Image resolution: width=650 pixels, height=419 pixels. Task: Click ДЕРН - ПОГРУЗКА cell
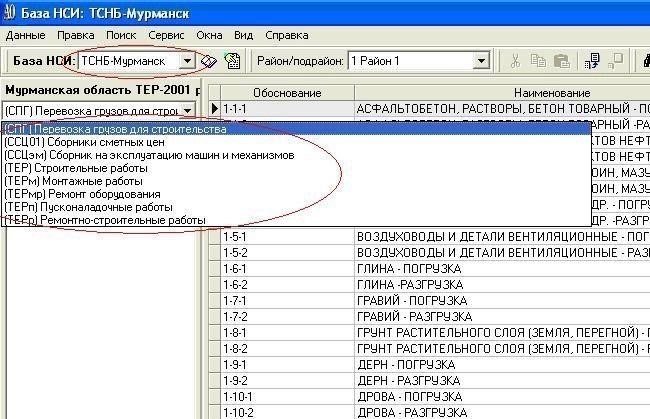[x=502, y=365]
